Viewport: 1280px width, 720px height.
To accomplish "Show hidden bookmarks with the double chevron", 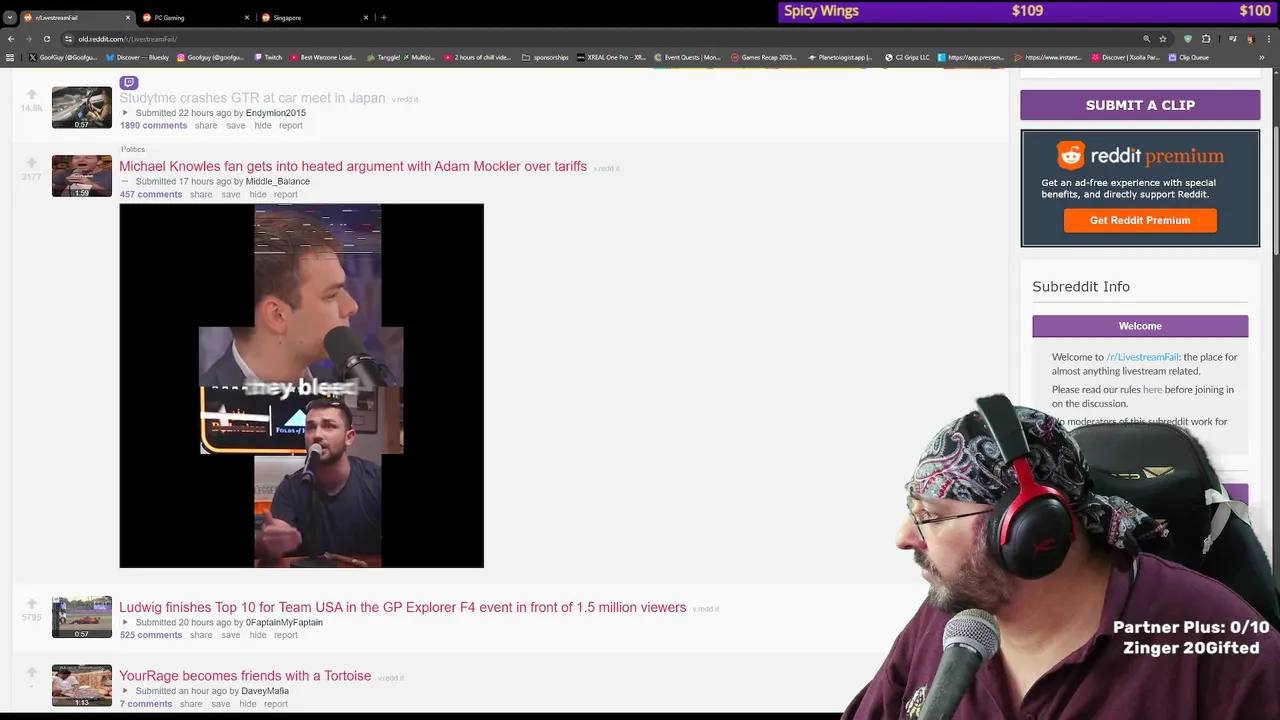I will coord(1262,57).
